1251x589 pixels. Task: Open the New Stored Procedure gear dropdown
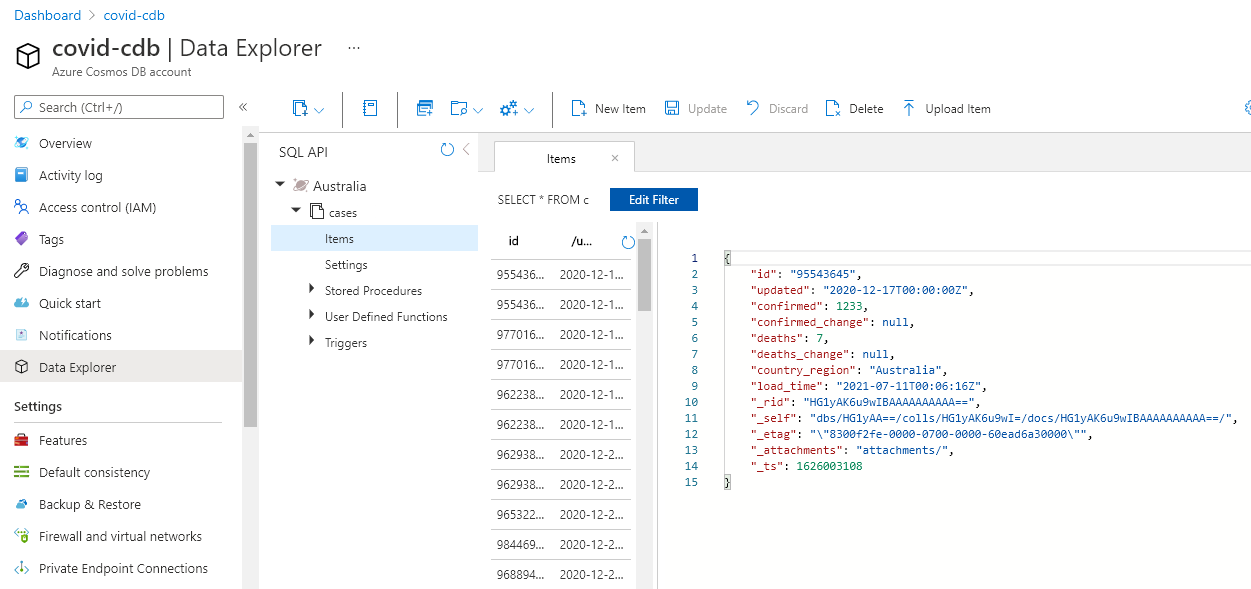517,108
